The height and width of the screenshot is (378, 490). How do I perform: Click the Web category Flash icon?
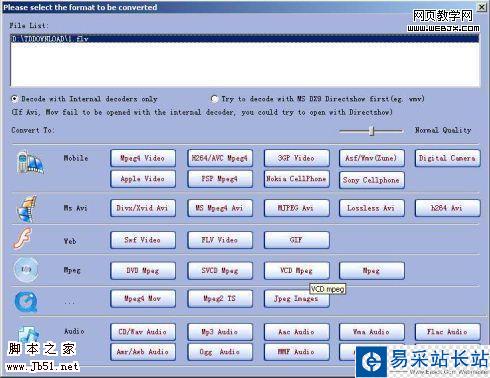(x=23, y=239)
